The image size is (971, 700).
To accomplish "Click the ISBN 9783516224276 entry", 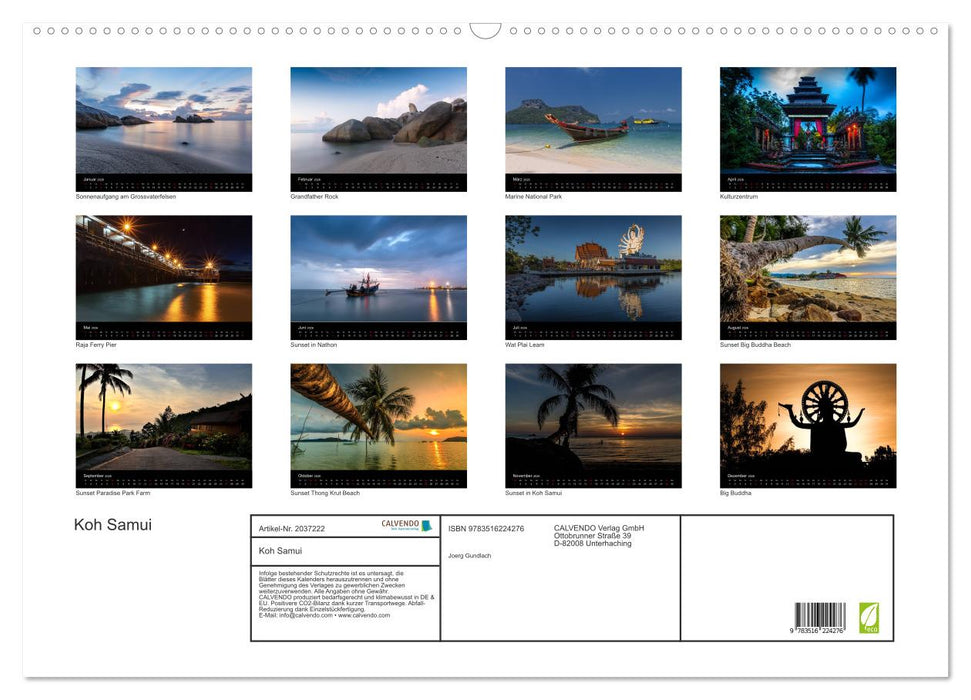I will point(487,527).
